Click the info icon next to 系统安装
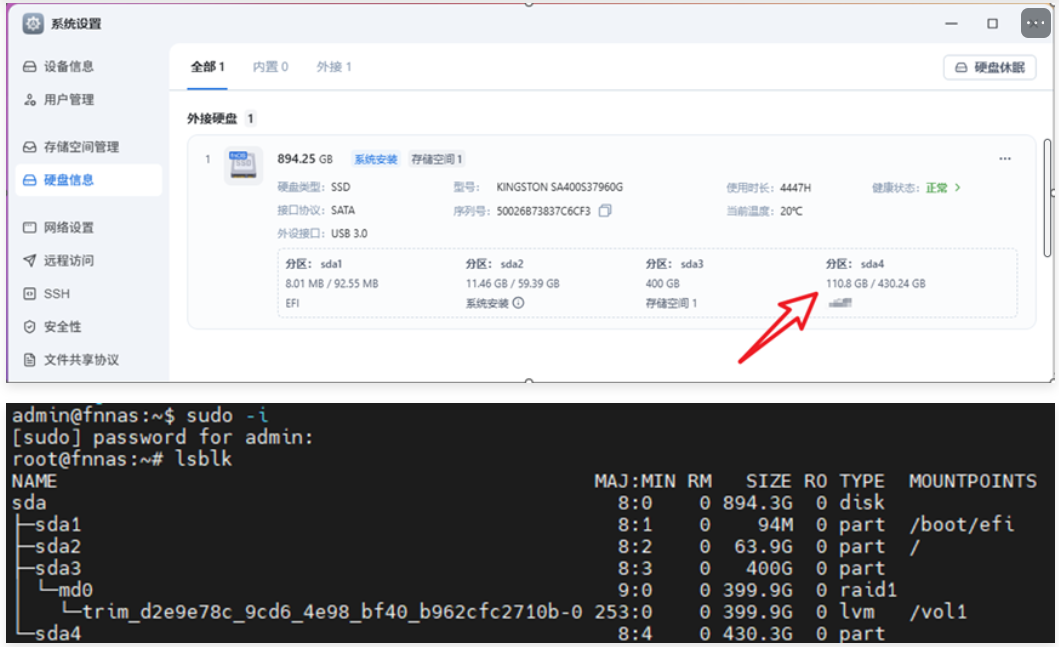 pyautogui.click(x=518, y=303)
